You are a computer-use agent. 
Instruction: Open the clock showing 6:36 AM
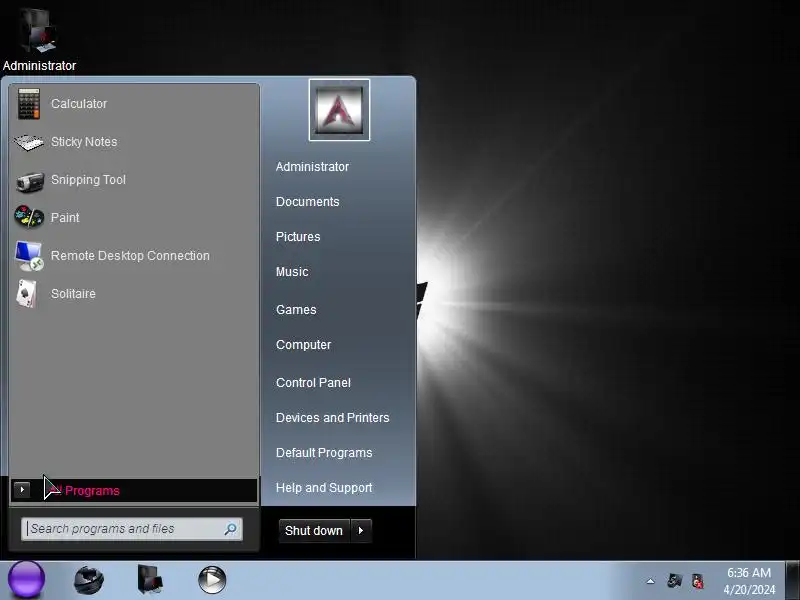click(748, 573)
